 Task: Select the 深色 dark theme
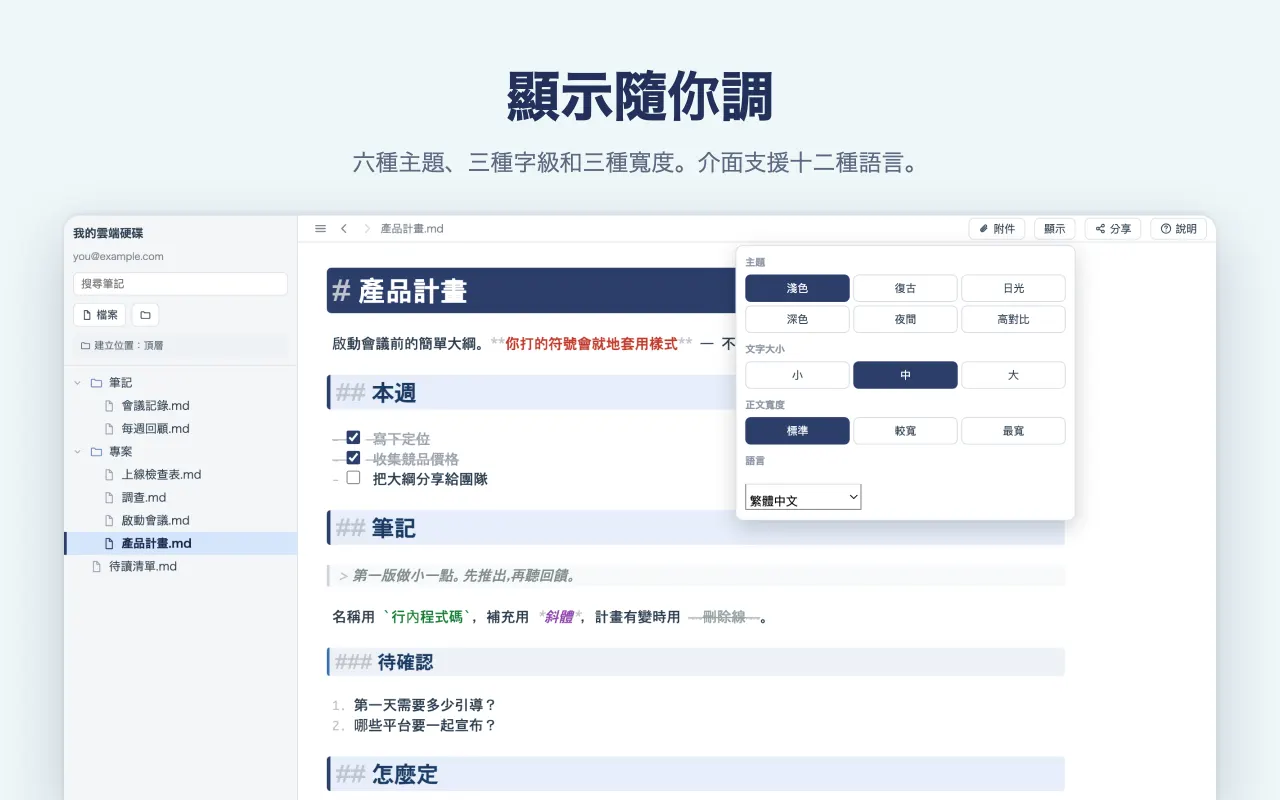coord(797,319)
